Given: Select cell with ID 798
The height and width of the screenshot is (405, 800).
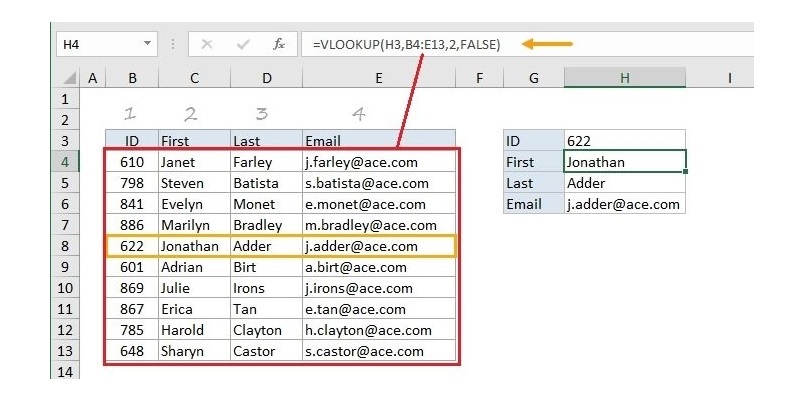Looking at the screenshot, I should [132, 183].
